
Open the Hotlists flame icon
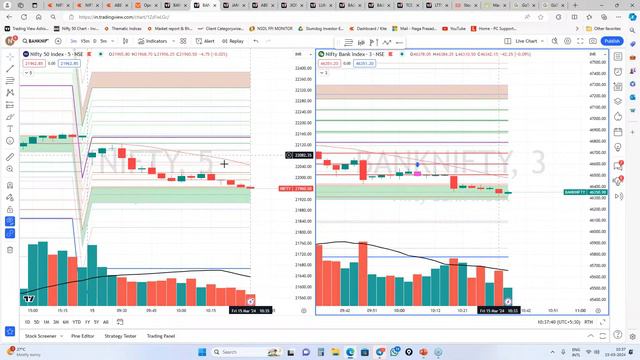point(618,117)
